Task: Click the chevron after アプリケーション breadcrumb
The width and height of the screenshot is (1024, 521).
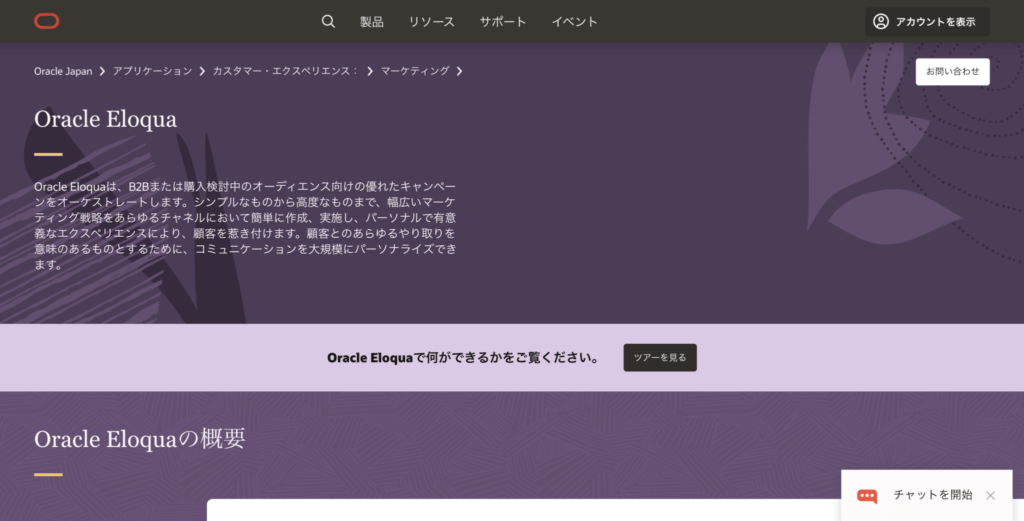Action: [x=202, y=71]
